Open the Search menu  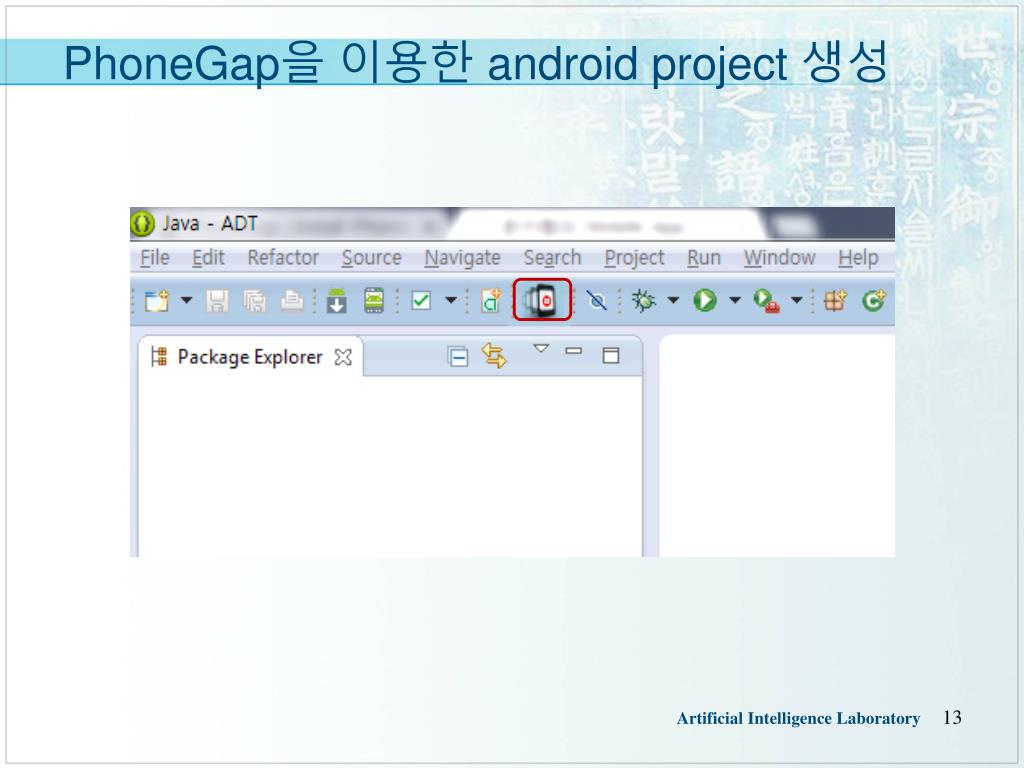point(552,257)
